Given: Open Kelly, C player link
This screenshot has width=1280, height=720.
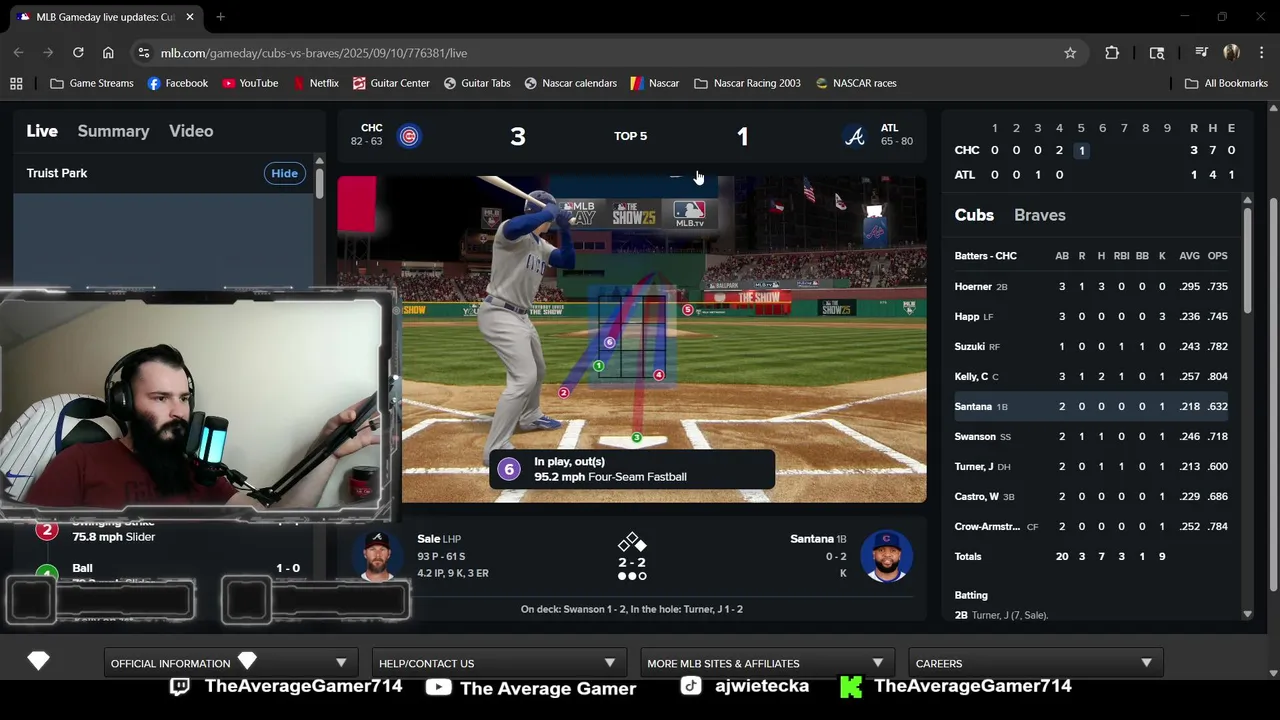Looking at the screenshot, I should (971, 376).
